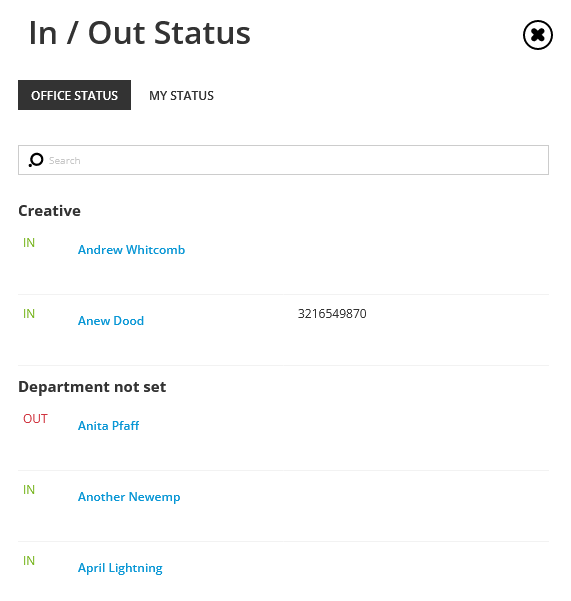This screenshot has width=571, height=601.
Task: Click the In / Out Status title
Action: (139, 33)
